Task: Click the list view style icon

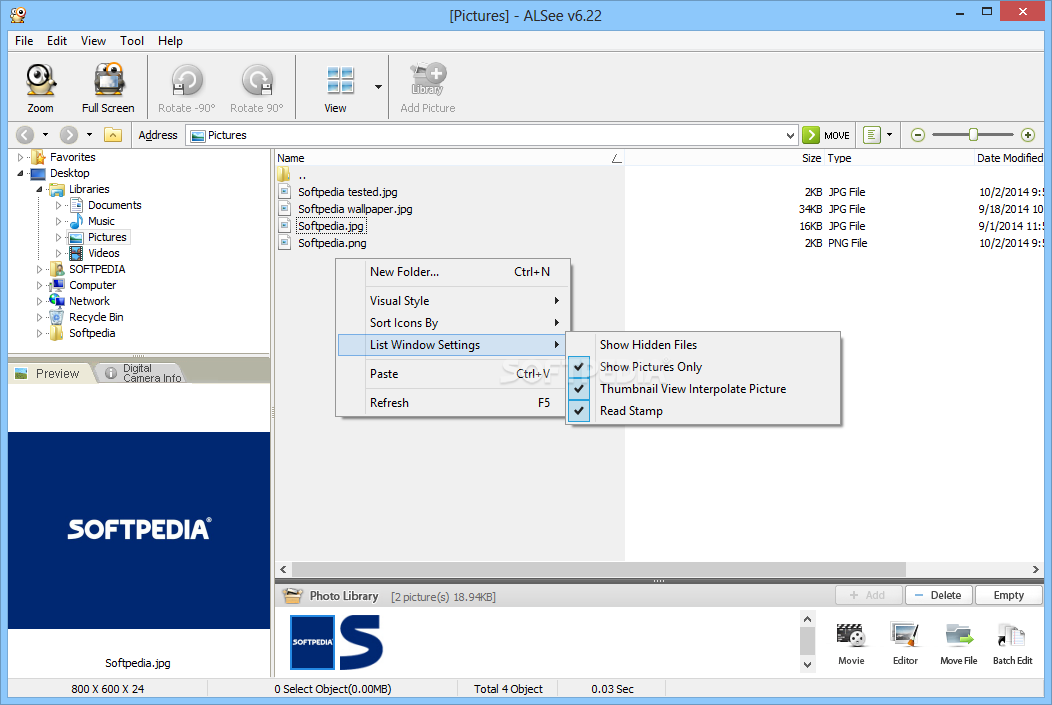Action: click(872, 135)
